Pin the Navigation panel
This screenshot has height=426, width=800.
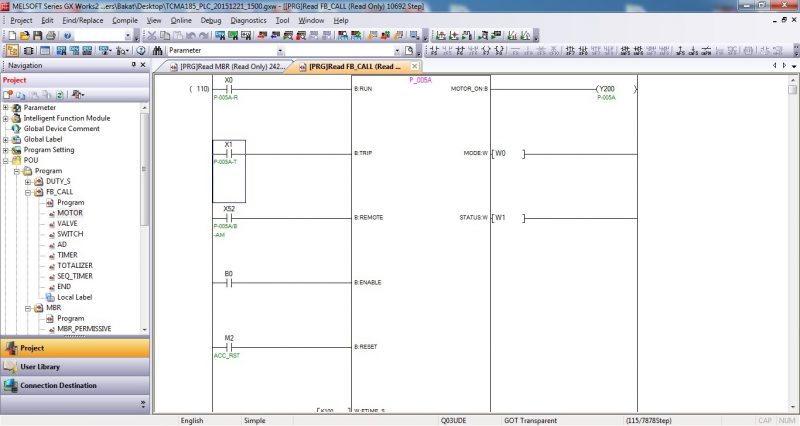[x=133, y=65]
